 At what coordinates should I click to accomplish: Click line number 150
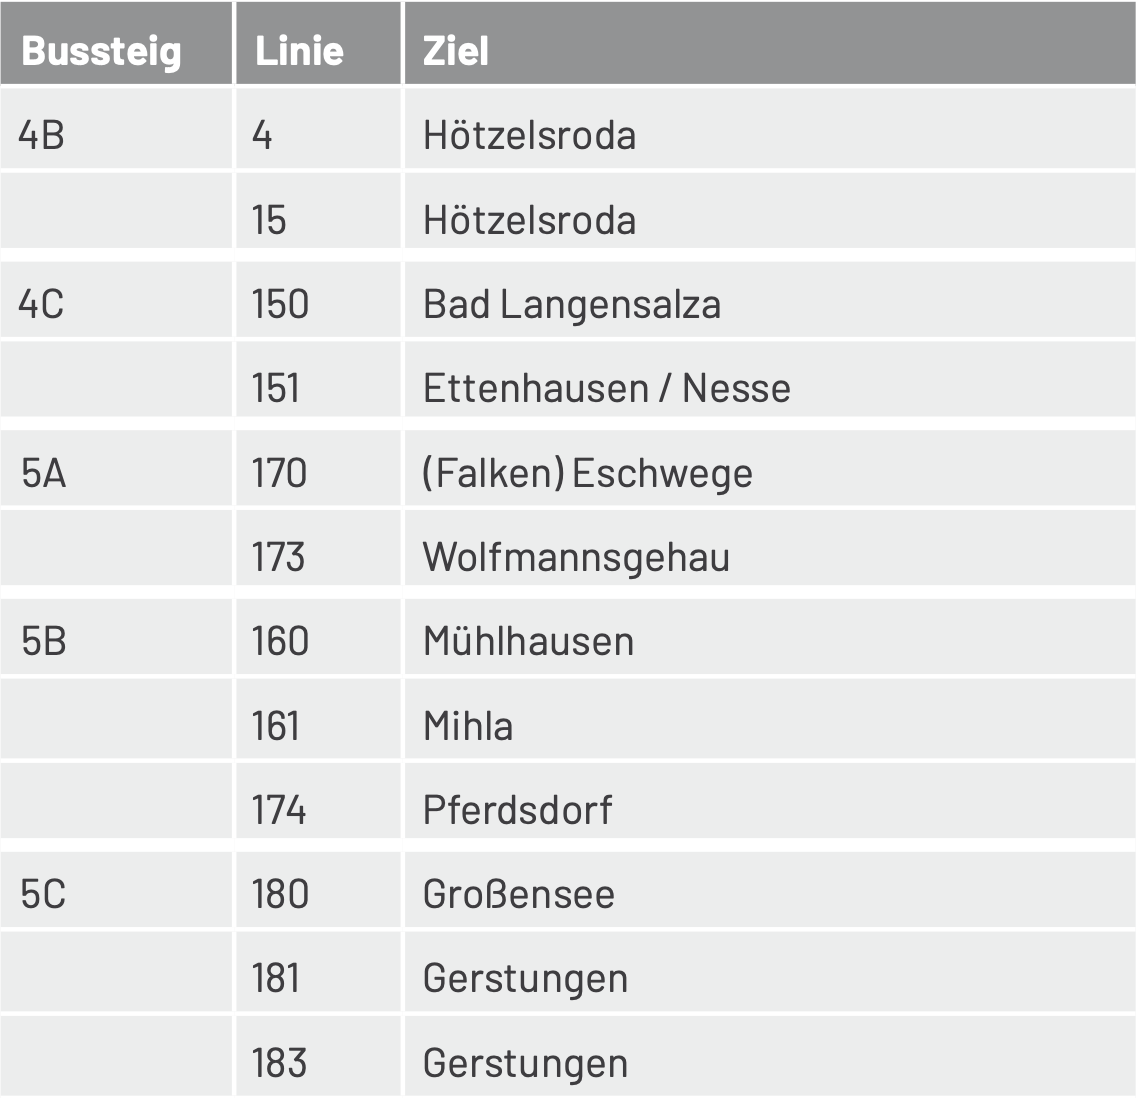pyautogui.click(x=280, y=304)
